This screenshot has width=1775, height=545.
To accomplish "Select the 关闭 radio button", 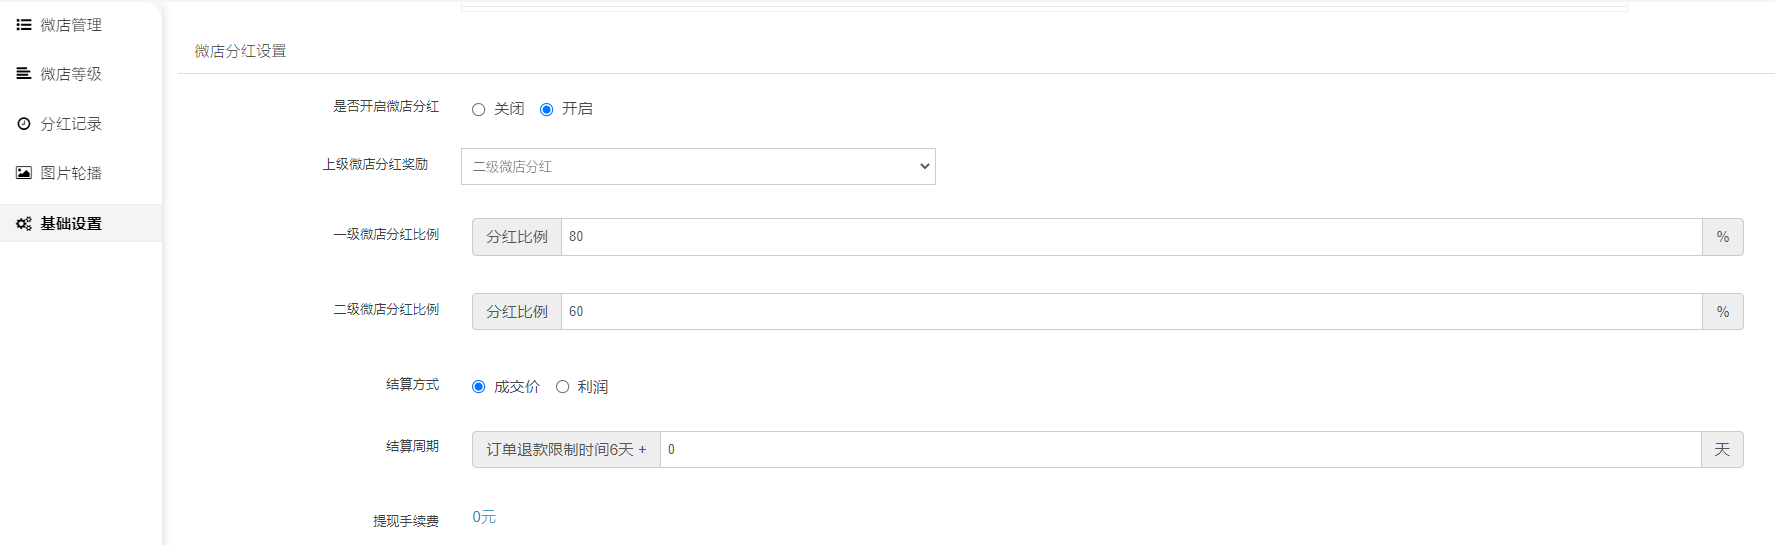I will point(478,110).
